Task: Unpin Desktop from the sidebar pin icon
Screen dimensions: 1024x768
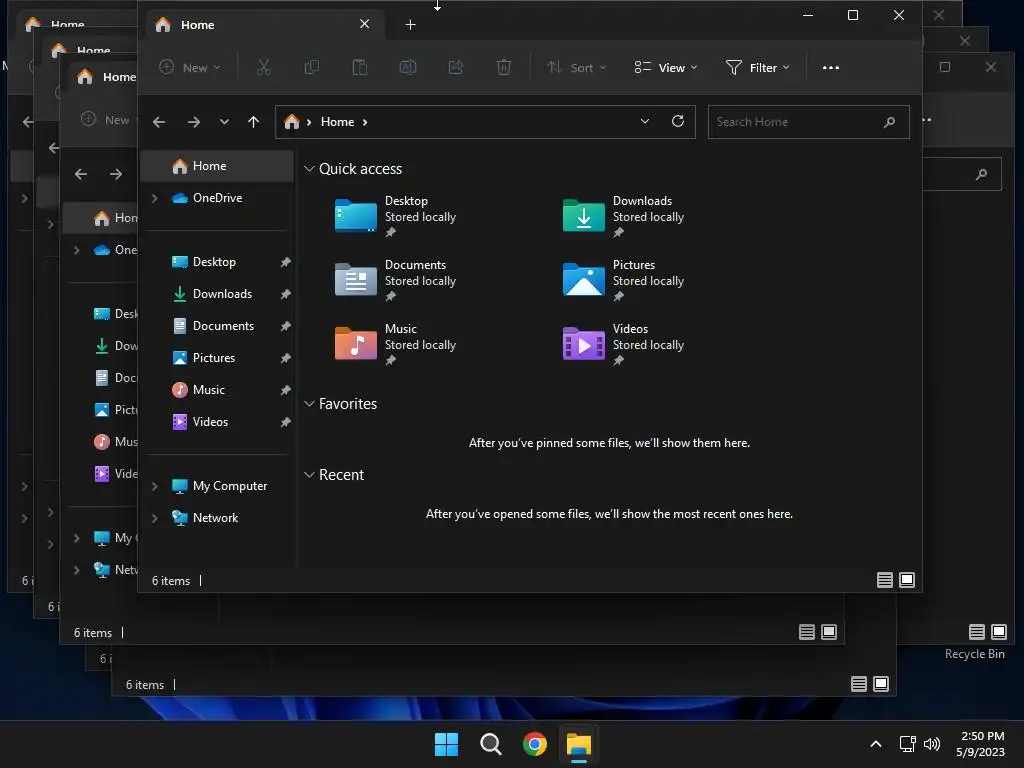Action: point(285,262)
